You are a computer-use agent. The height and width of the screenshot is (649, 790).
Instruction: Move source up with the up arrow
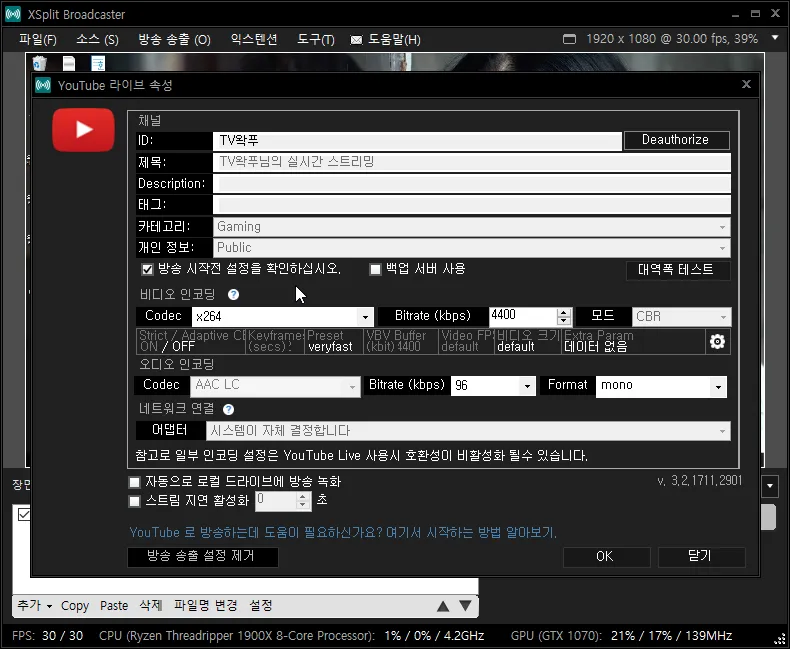(x=443, y=606)
